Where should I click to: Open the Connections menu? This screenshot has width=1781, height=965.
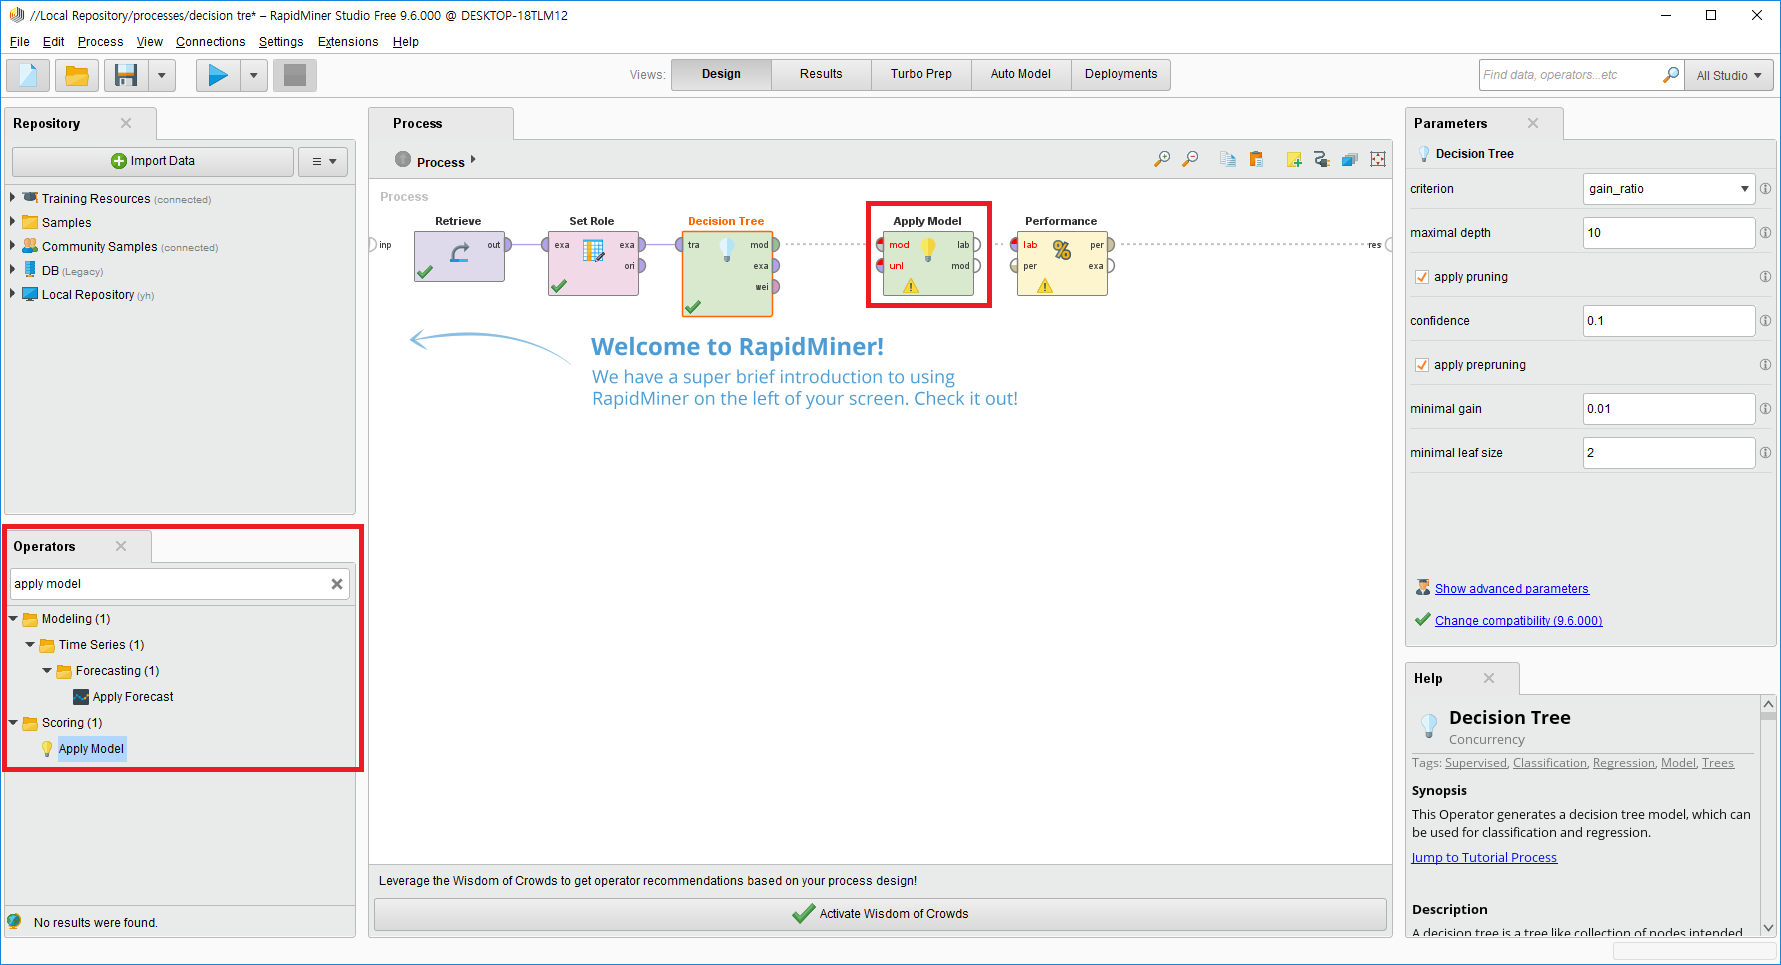(210, 42)
